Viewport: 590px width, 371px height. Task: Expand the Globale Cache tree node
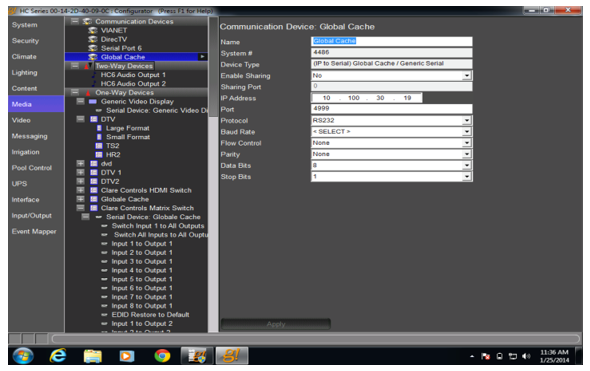(81, 199)
